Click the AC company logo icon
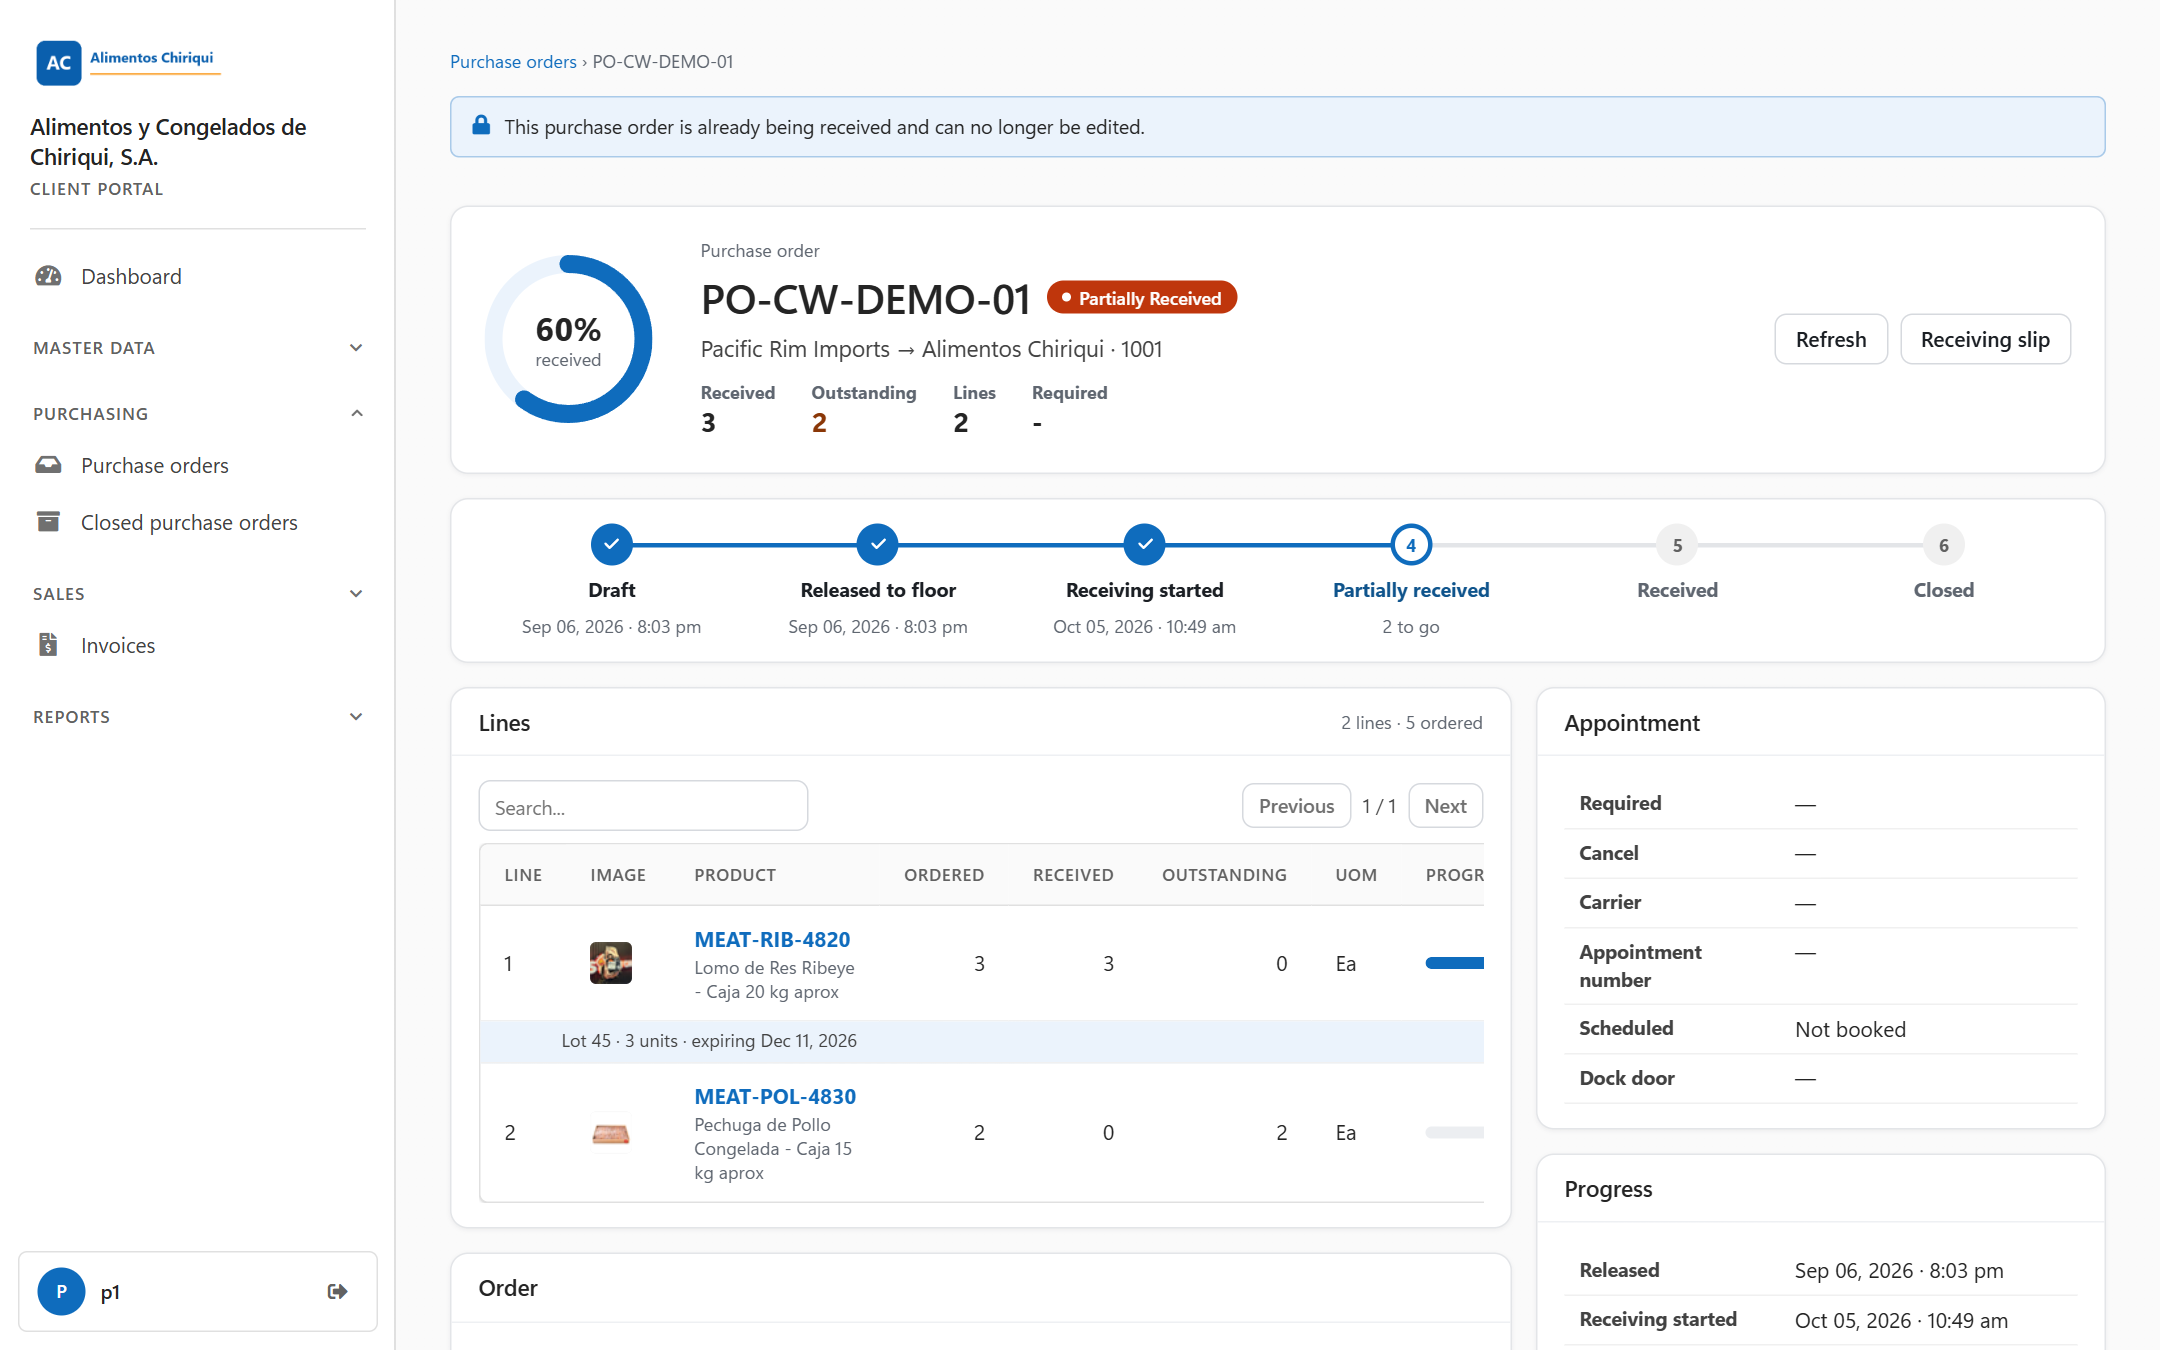 tap(59, 62)
